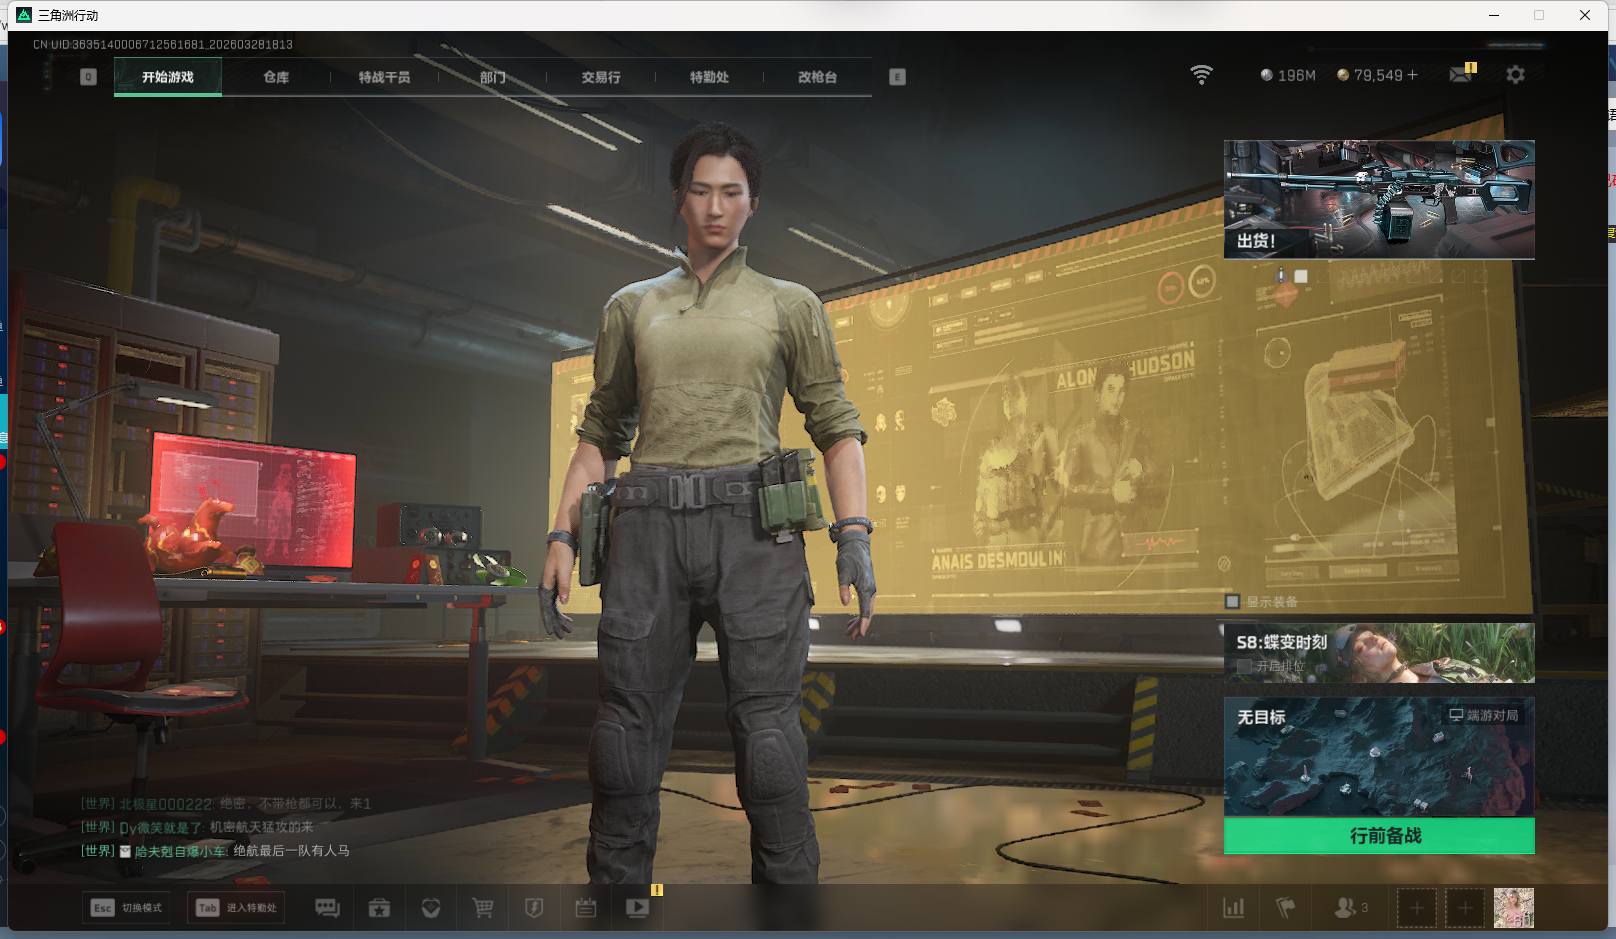
Task: Click world chat message from Dy微笑就是了
Action: point(197,827)
